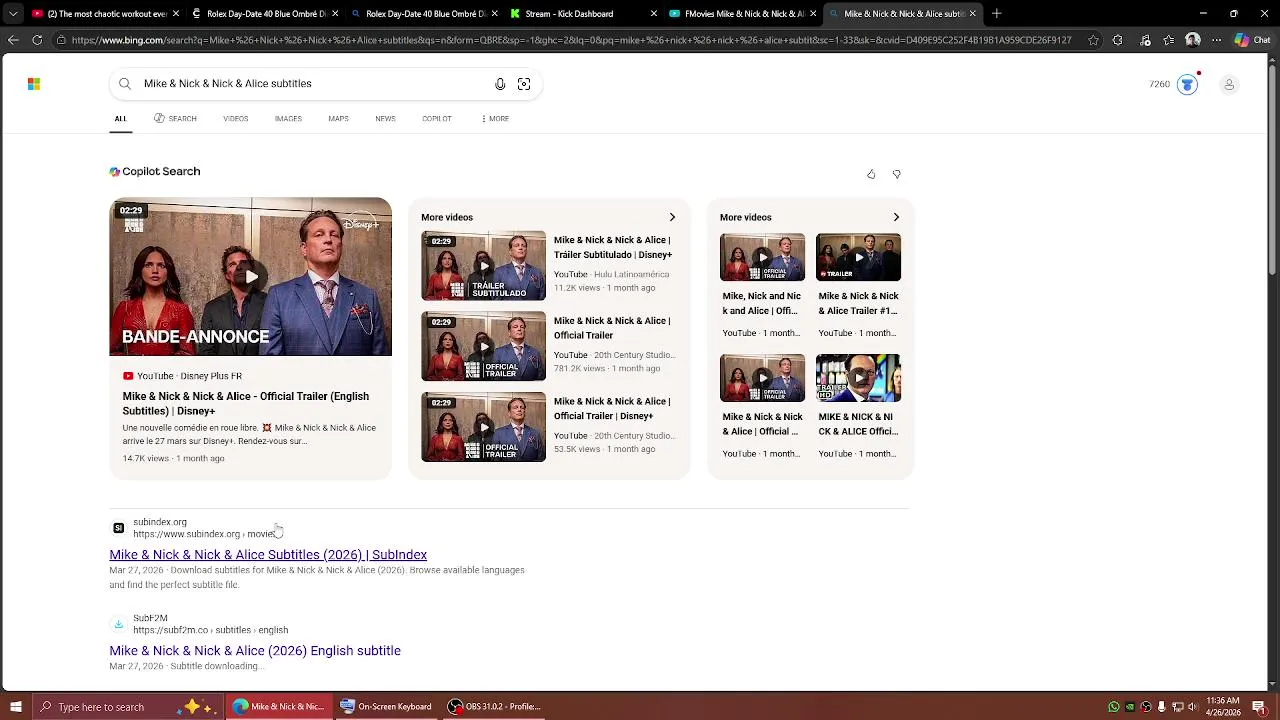This screenshot has width=1280, height=720.
Task: Open the (2026) English subtitle Subf2m link
Action: 255,651
